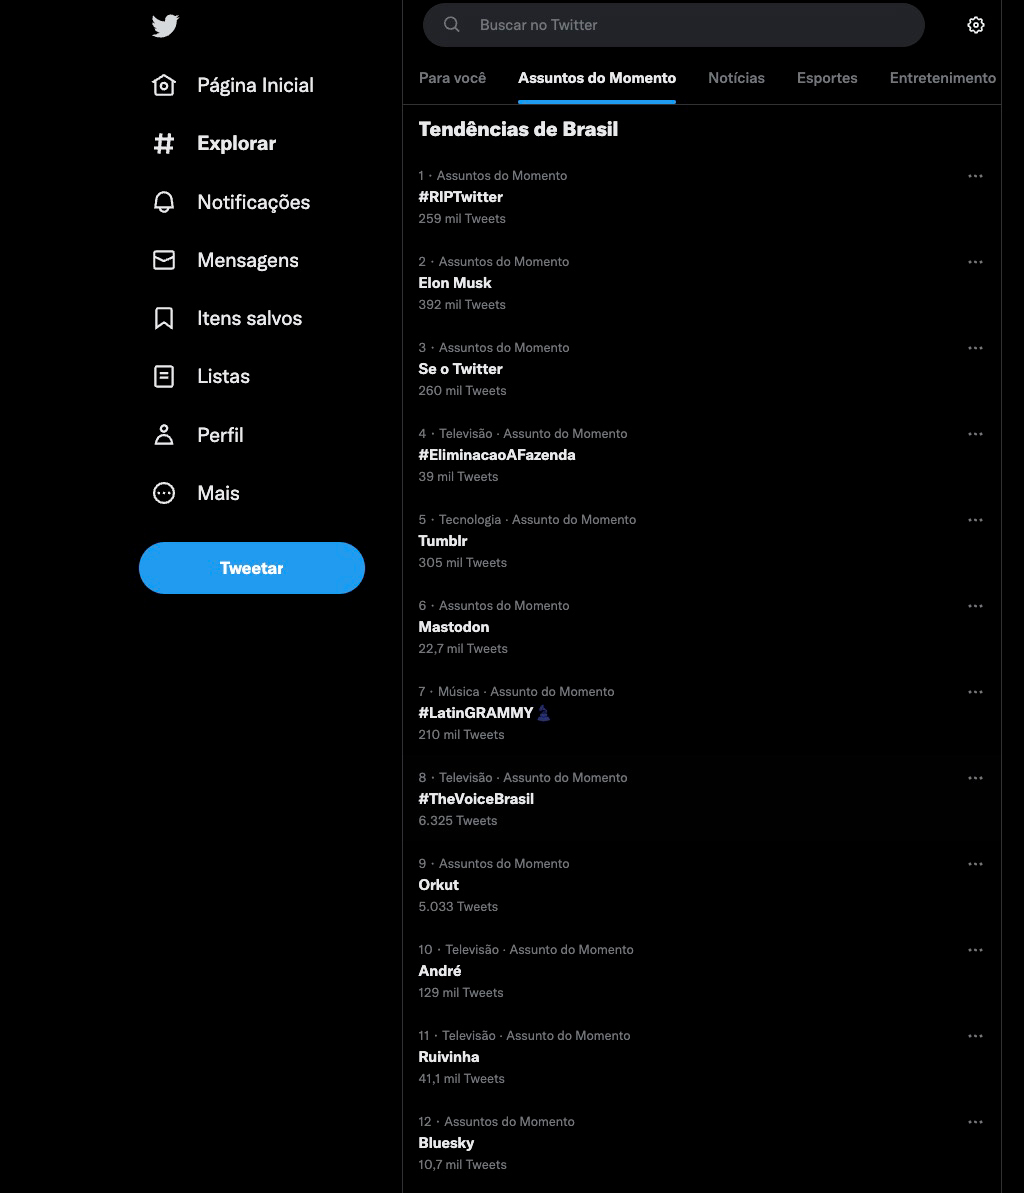
Task: Click the Buscar no Twitter search field
Action: coord(673,25)
